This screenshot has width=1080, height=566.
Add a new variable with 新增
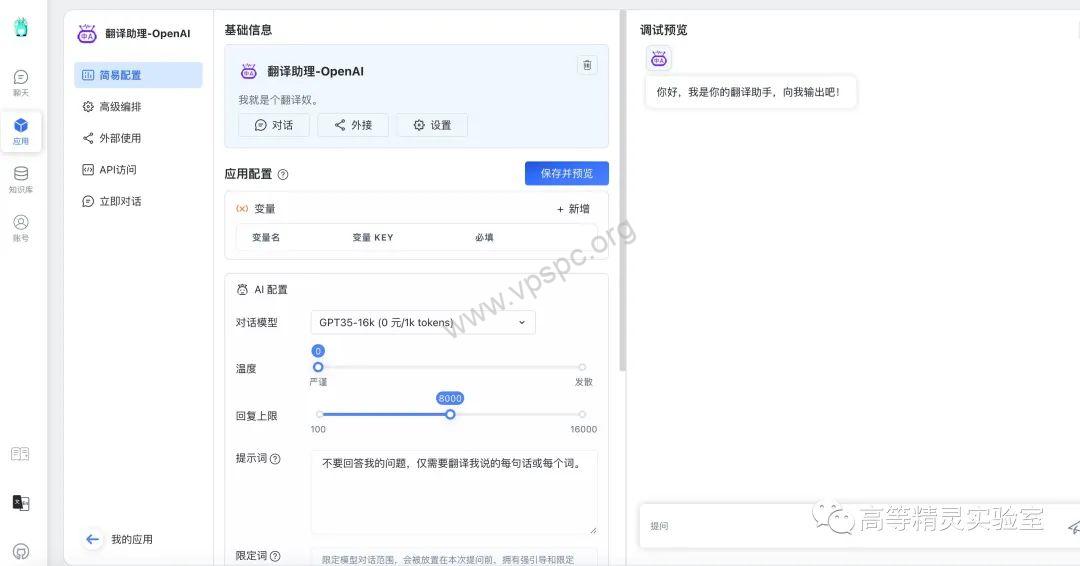(573, 209)
